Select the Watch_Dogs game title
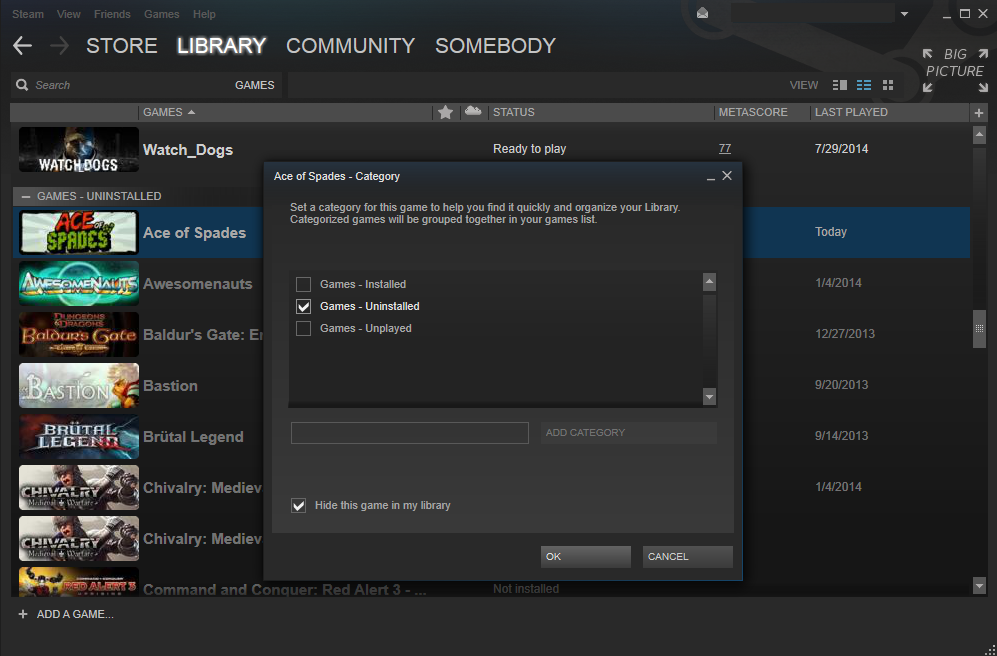 coord(188,150)
